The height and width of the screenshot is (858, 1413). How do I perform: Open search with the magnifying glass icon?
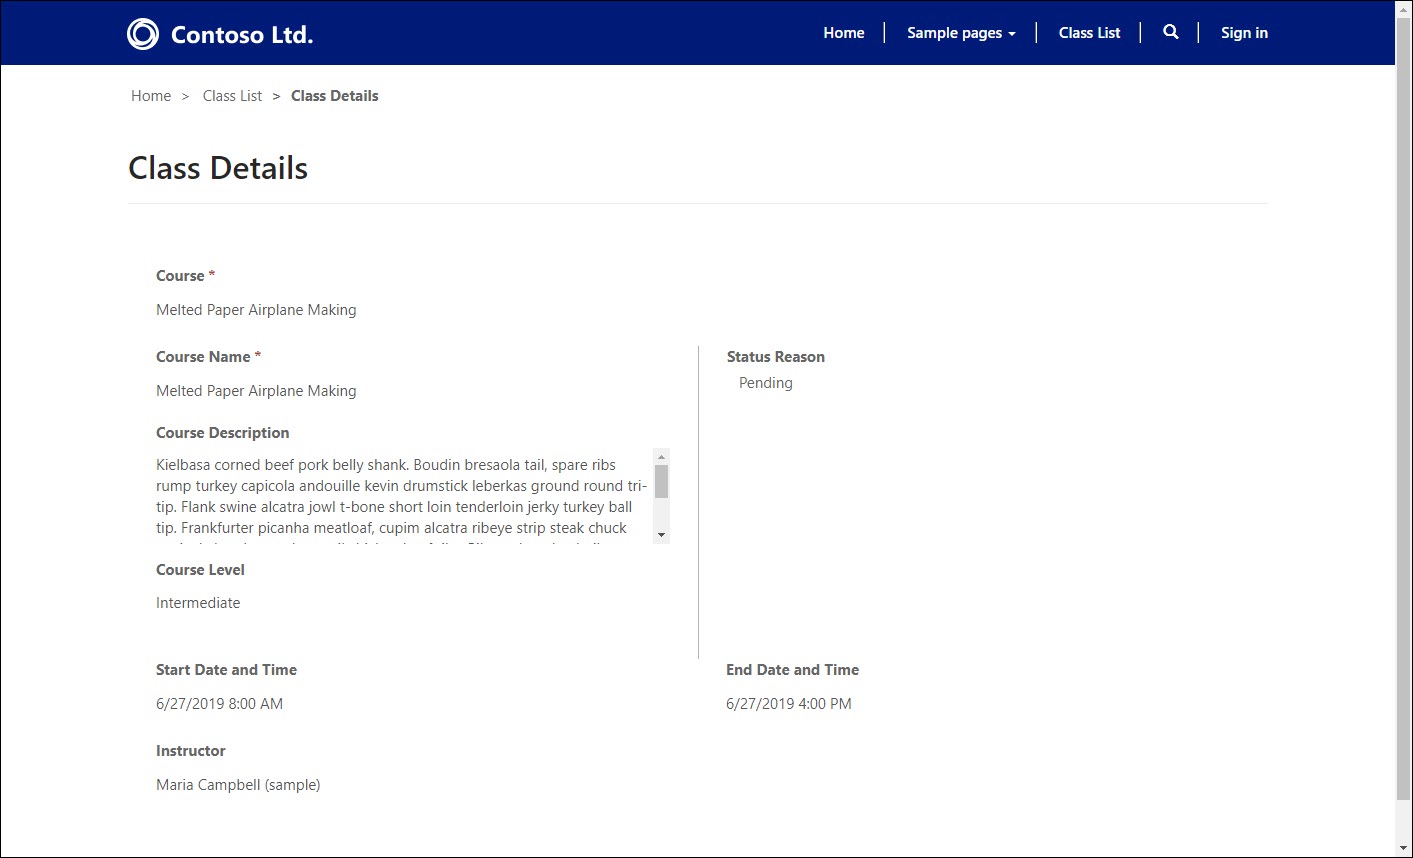pos(1170,32)
